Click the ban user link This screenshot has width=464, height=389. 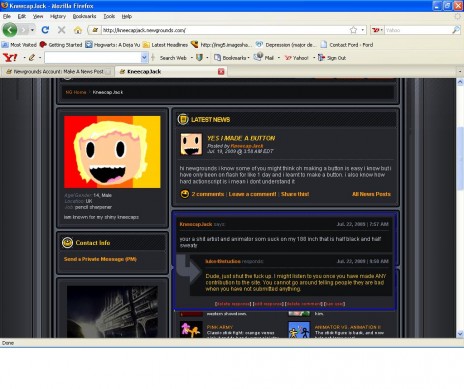[334, 304]
